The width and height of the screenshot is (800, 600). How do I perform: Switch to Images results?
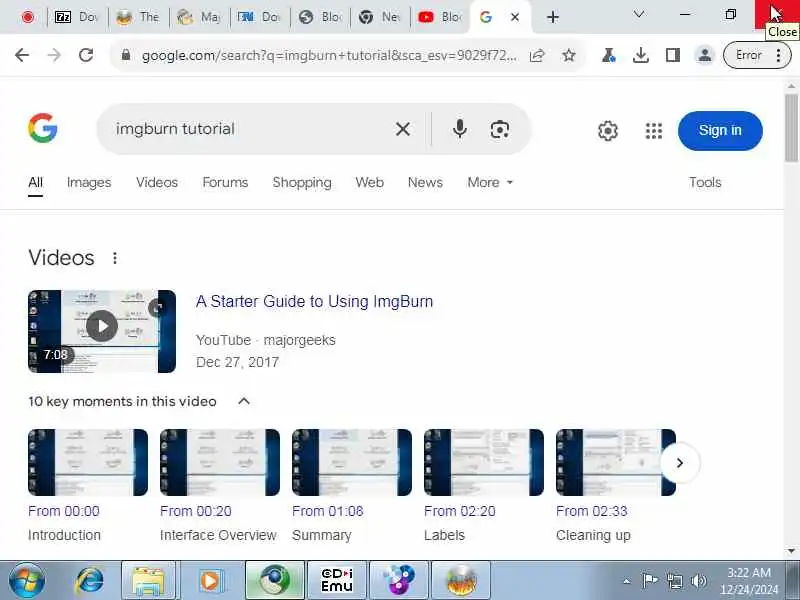[89, 183]
